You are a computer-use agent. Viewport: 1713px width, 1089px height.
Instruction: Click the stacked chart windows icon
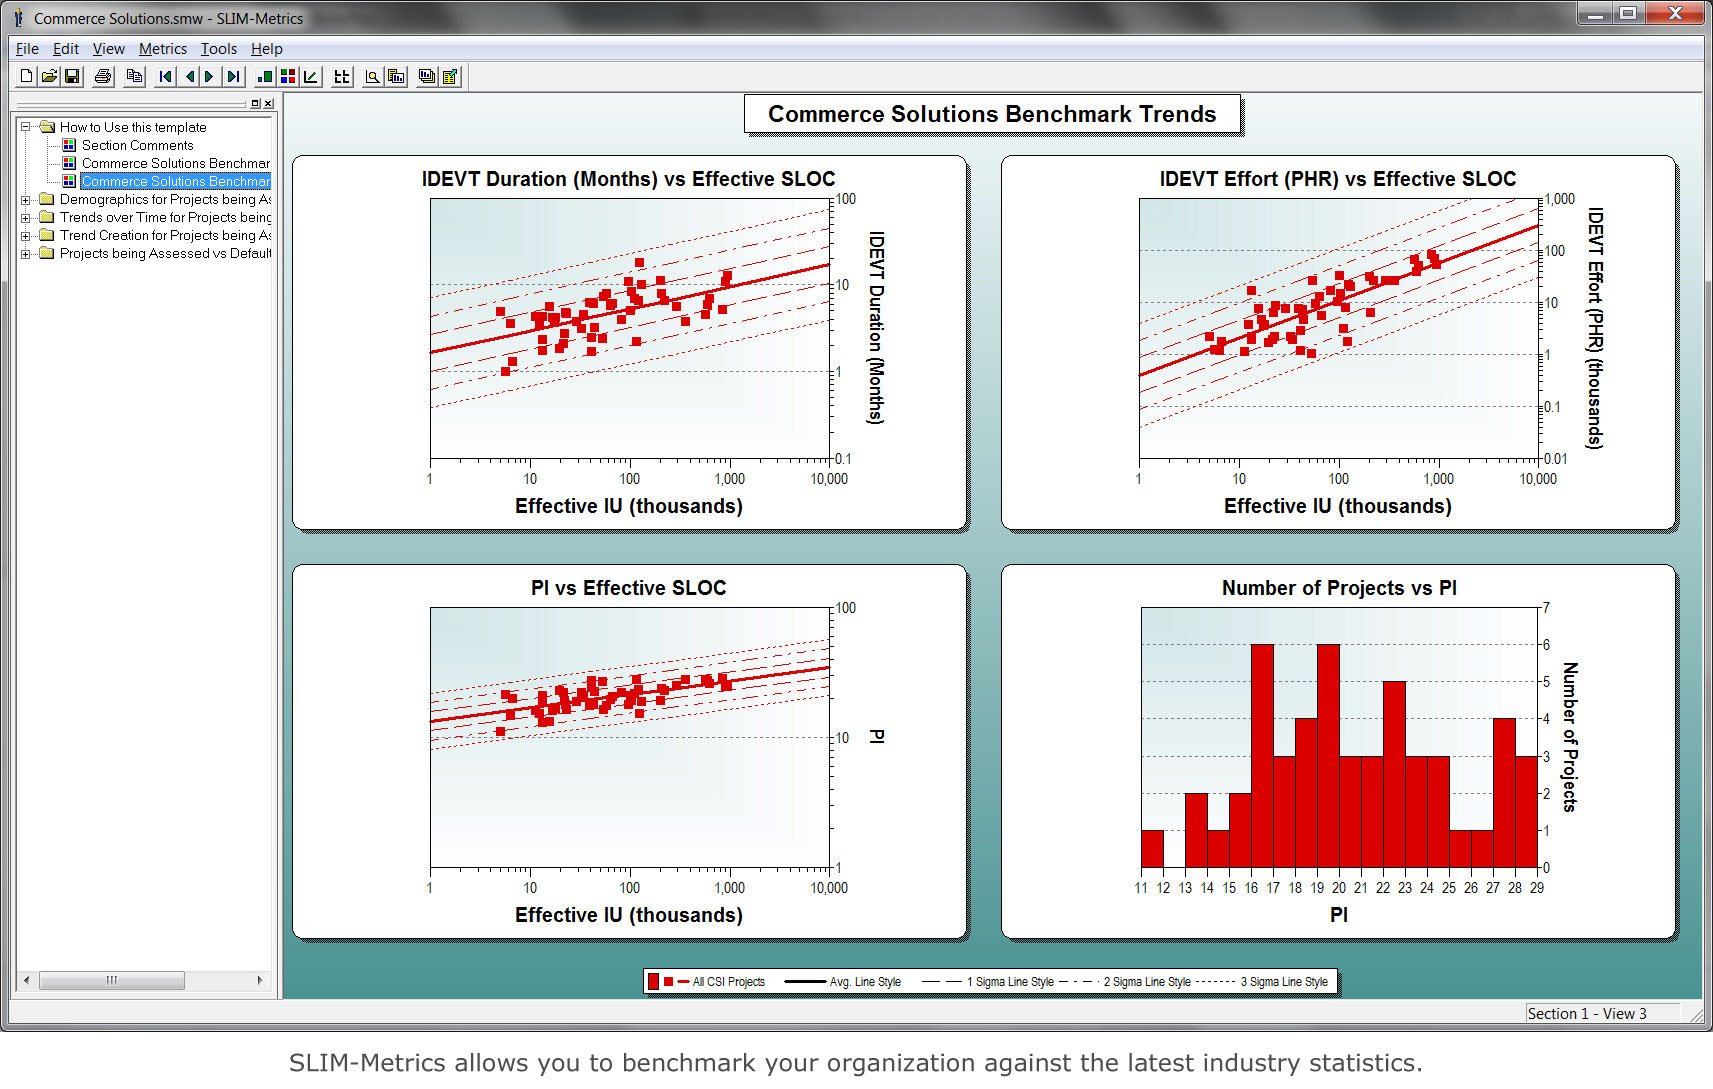(x=427, y=76)
